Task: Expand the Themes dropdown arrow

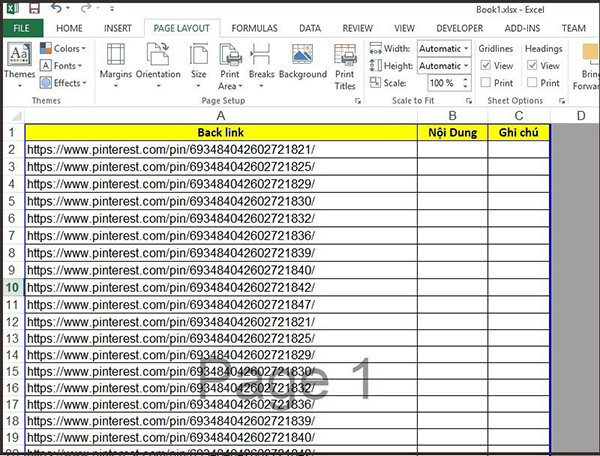Action: coord(20,86)
